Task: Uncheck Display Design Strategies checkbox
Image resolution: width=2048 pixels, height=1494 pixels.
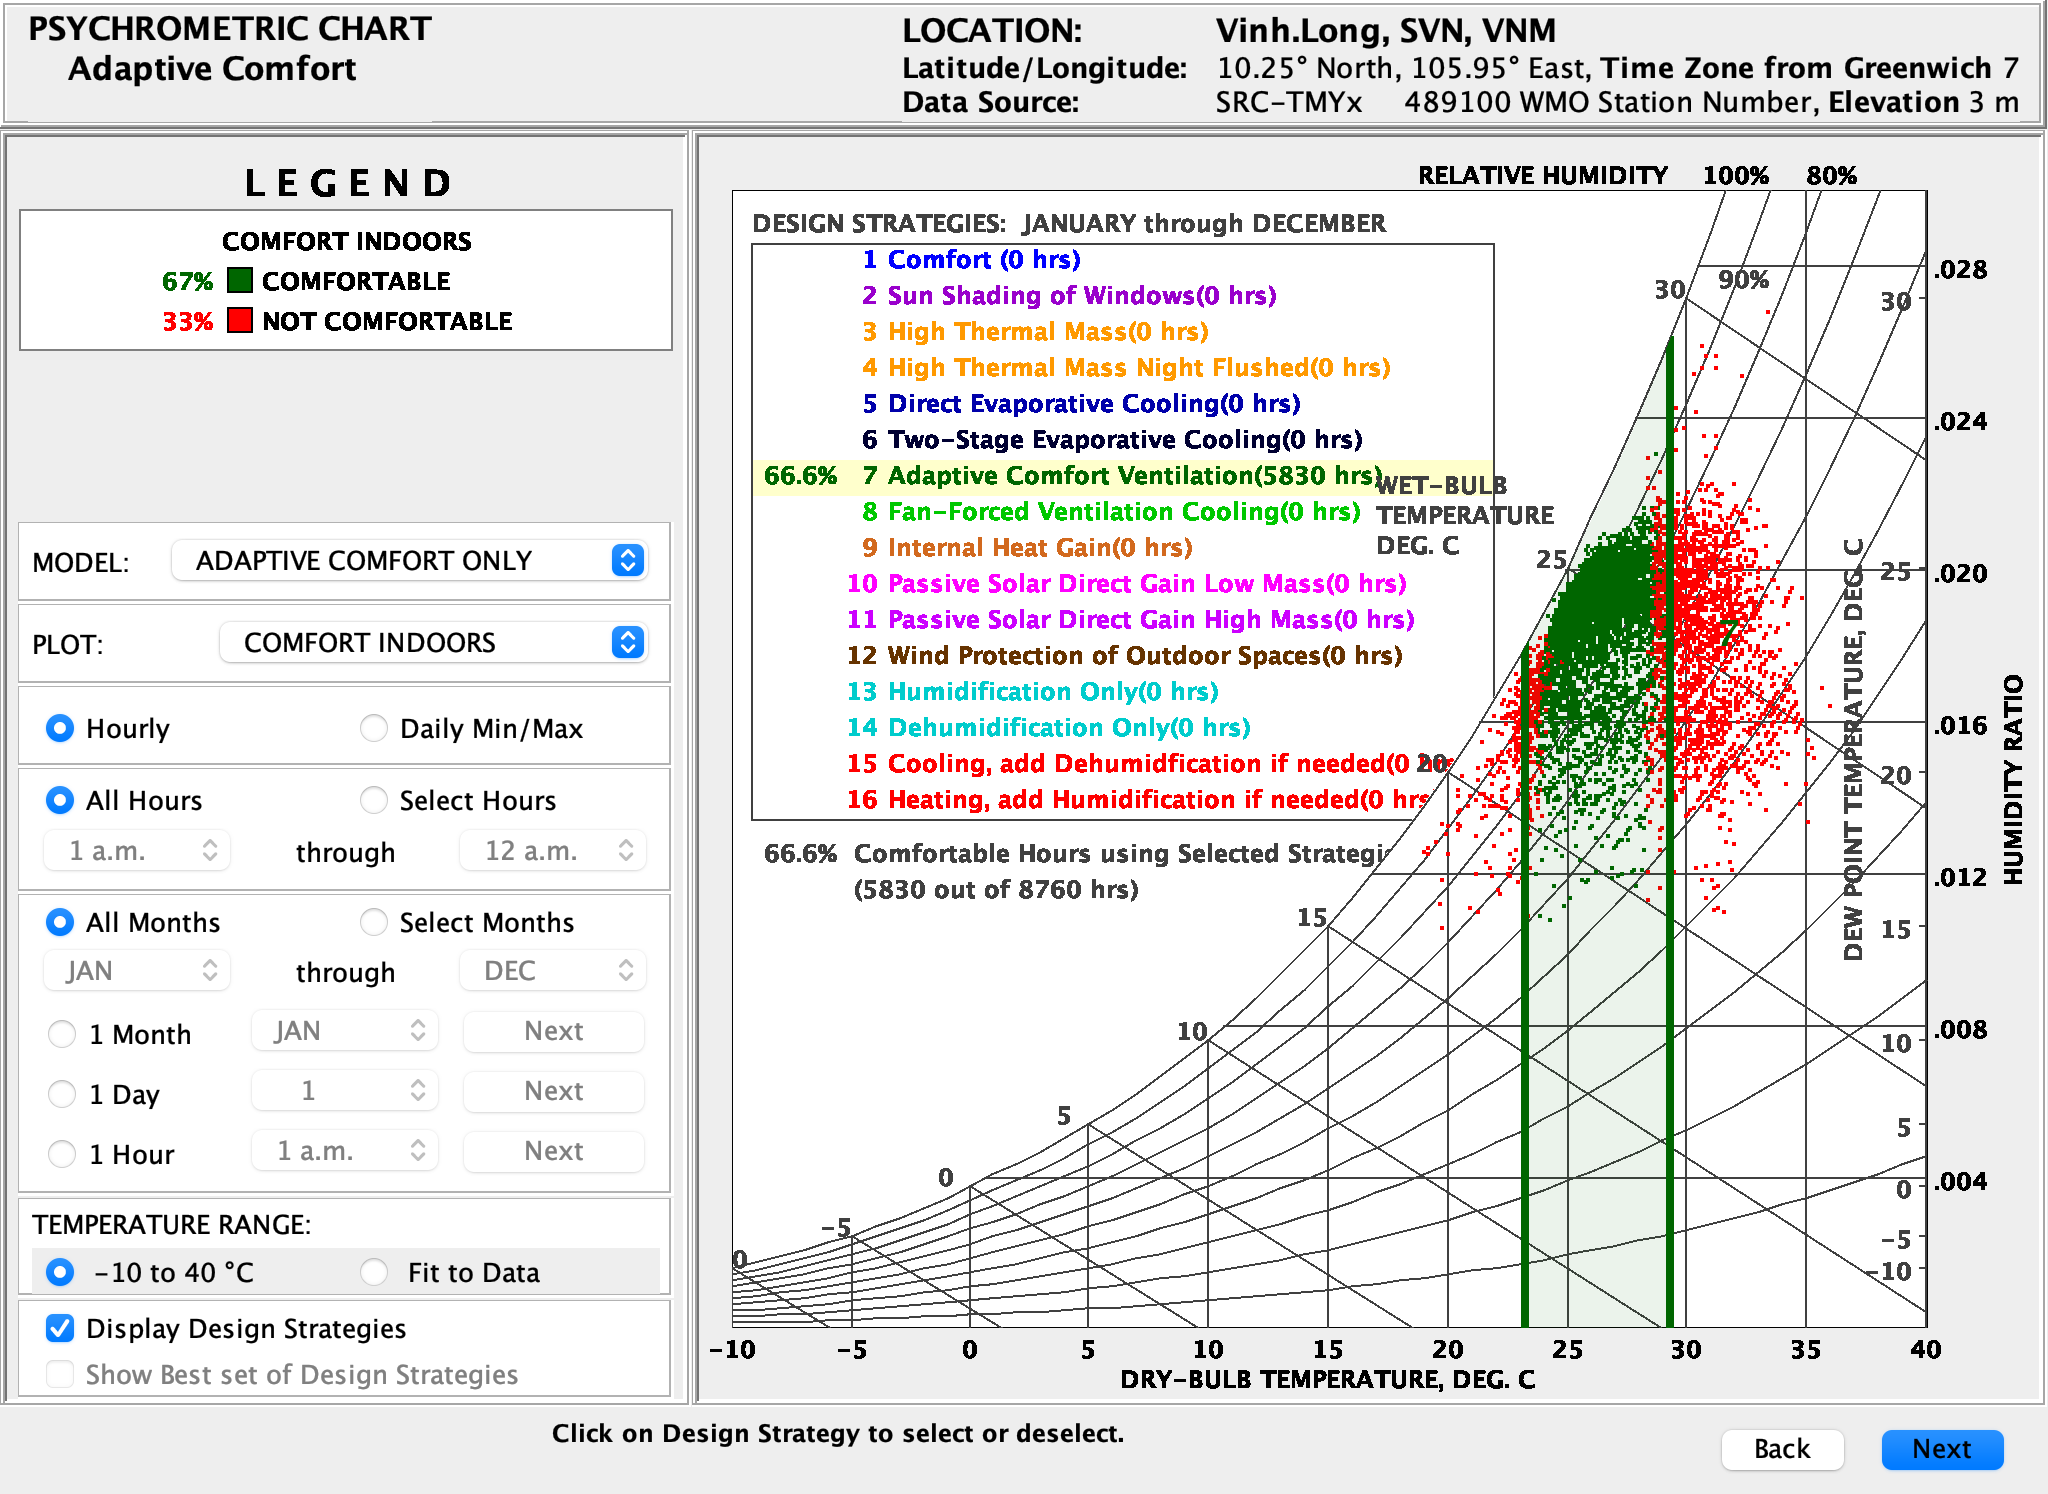Action: [60, 1328]
